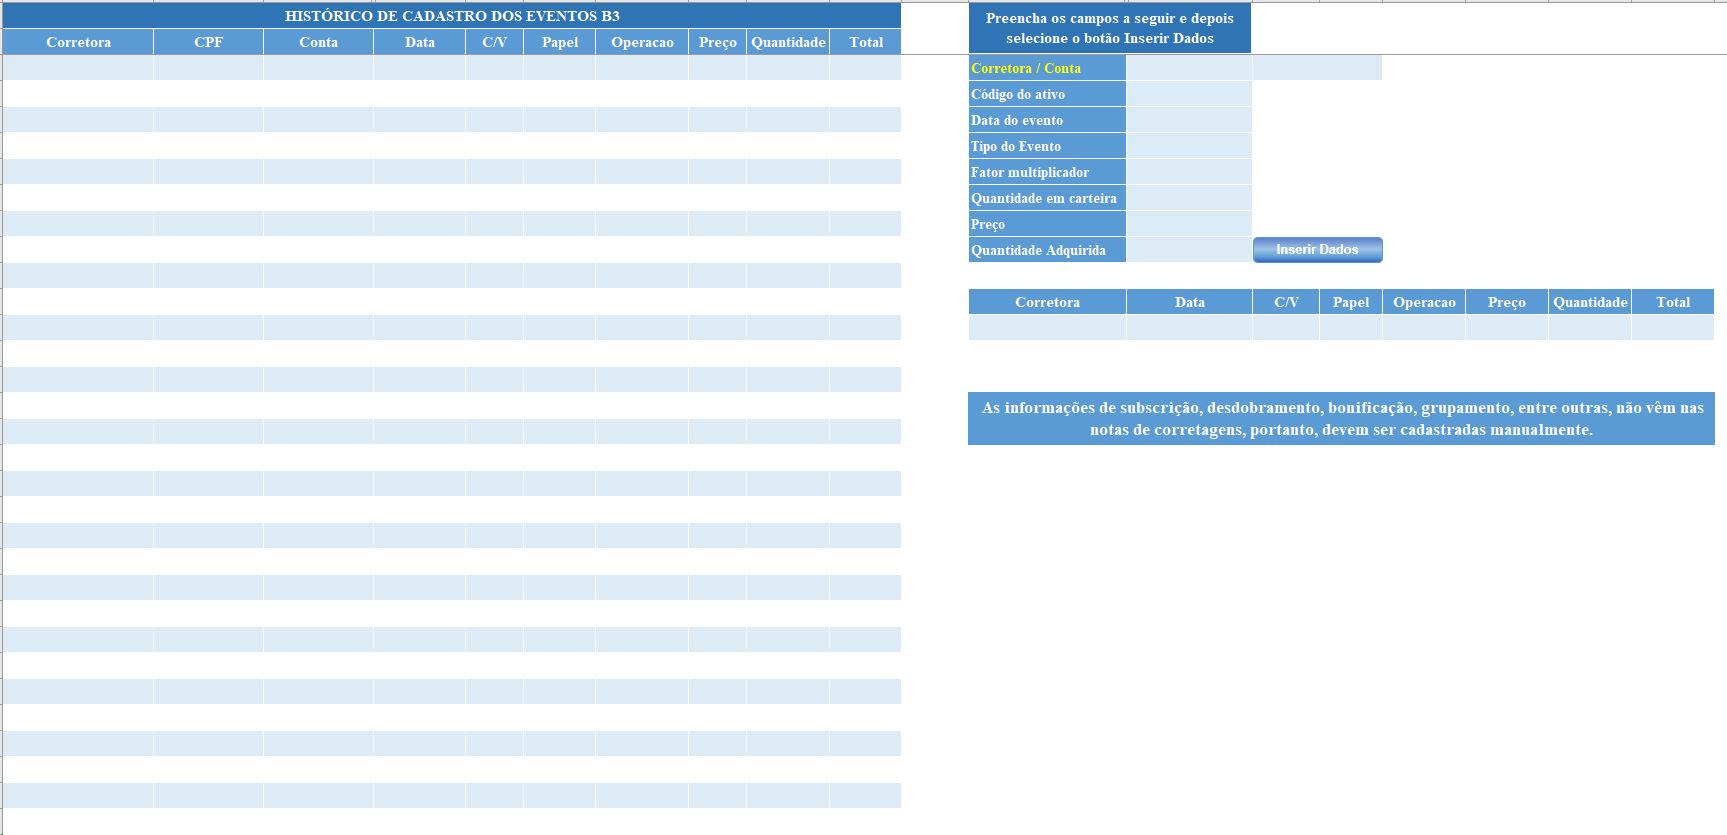Click the Data header in the preview table

click(x=1189, y=302)
